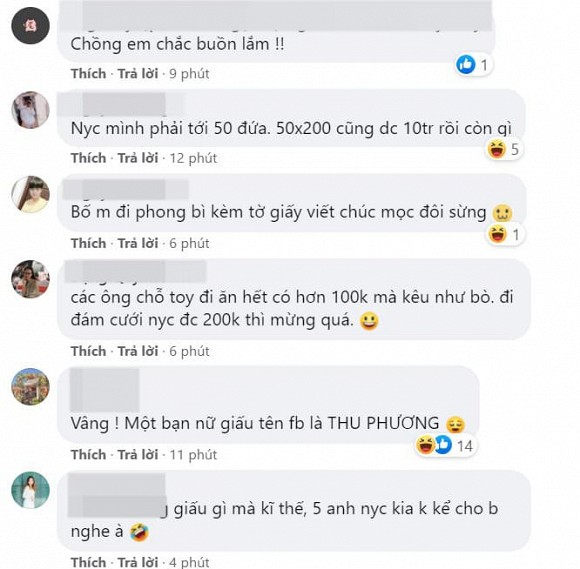Click Trả lời under the 'Nyc mình phải tới 50 đứa' comment
The image size is (580, 569).
point(138,158)
